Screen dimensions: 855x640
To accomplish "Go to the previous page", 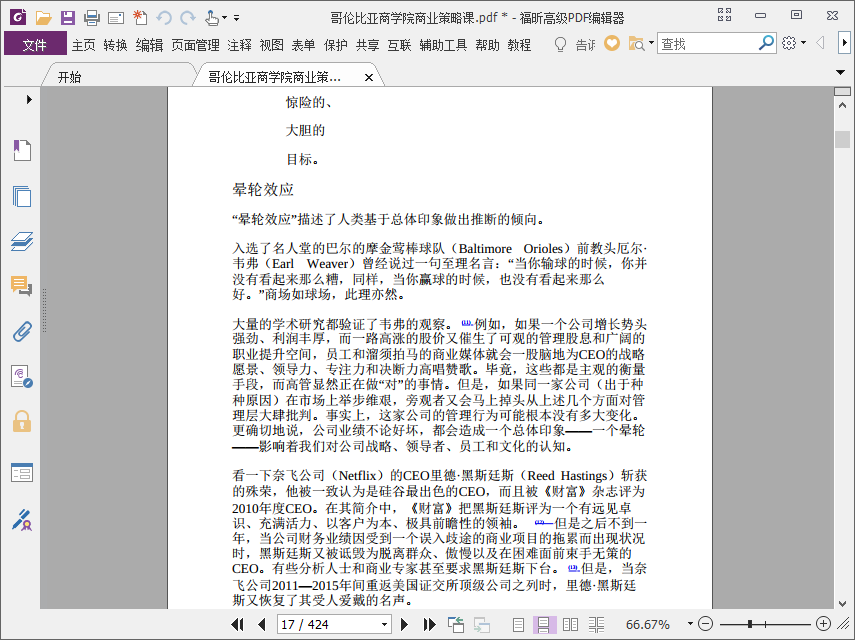I will tap(262, 624).
